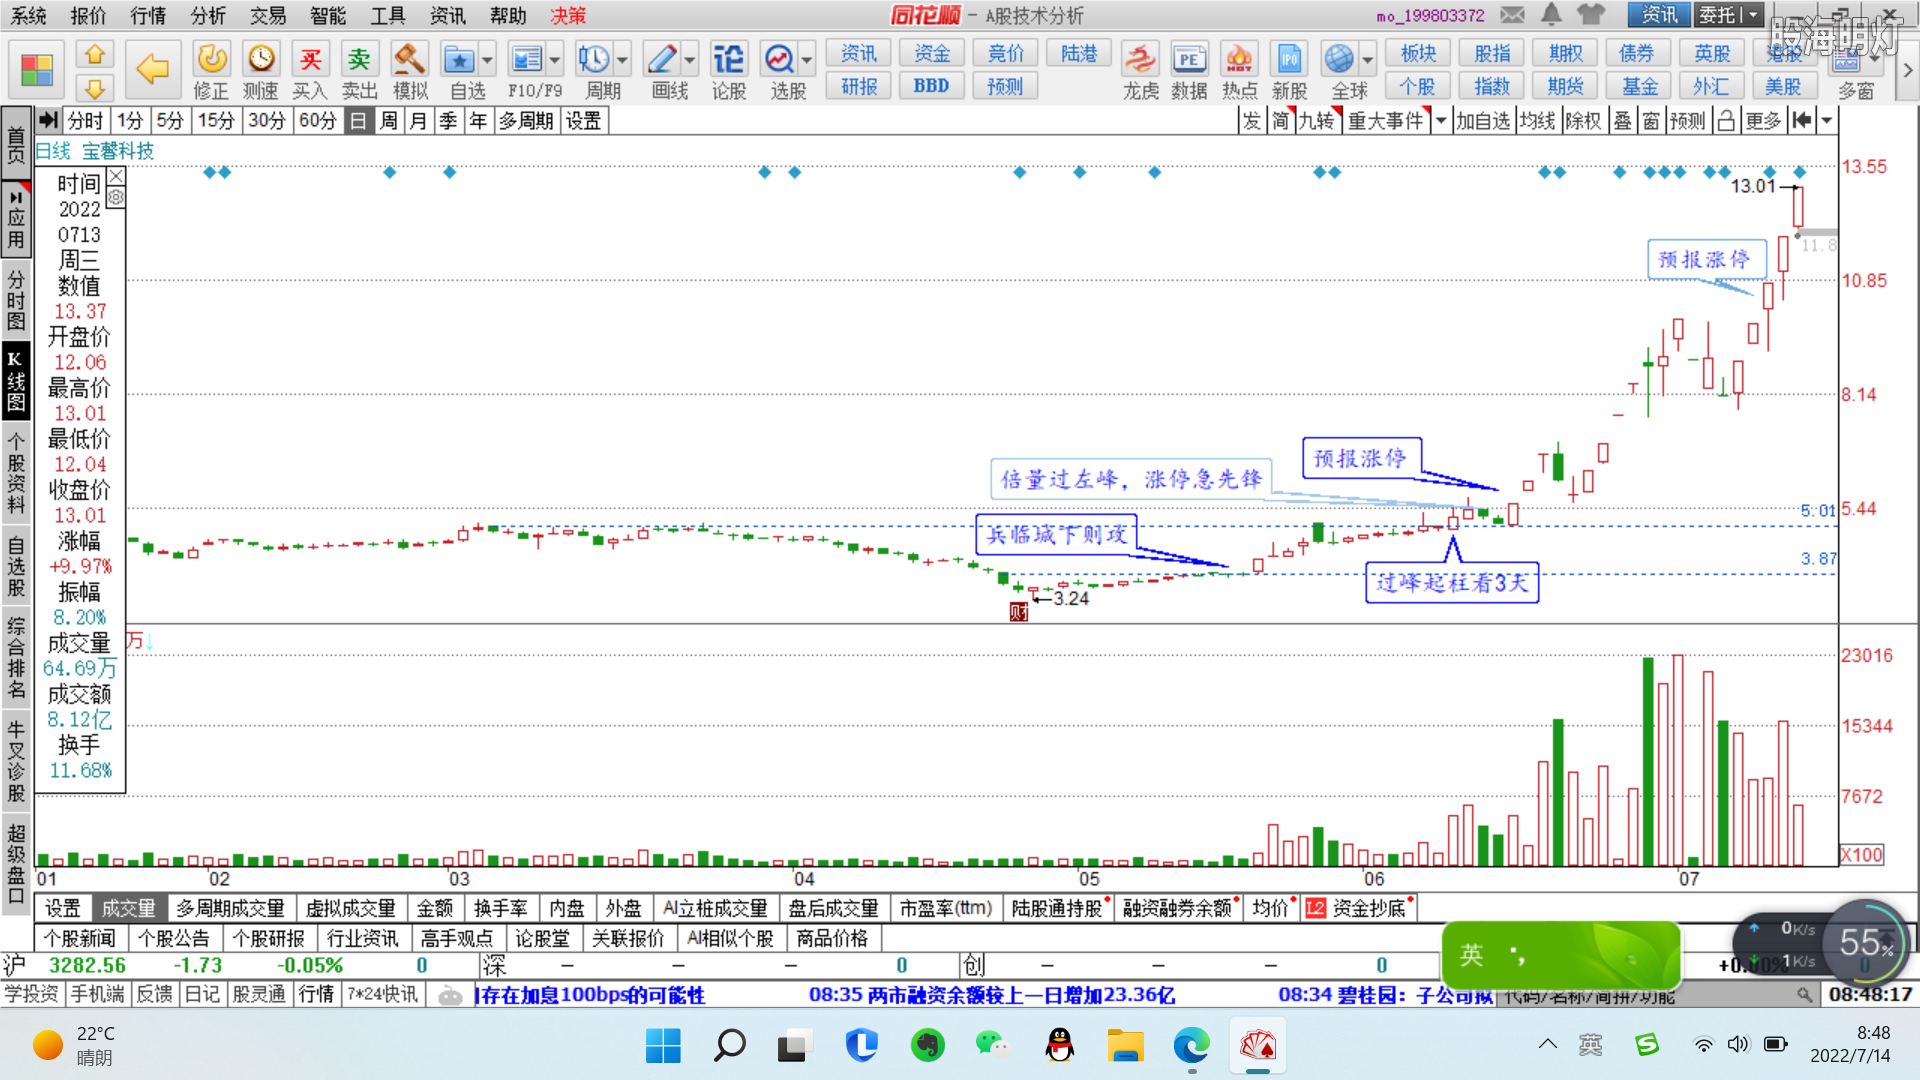Screen dimensions: 1920x1080
Task: Click the 板块 button
Action: click(x=1418, y=53)
